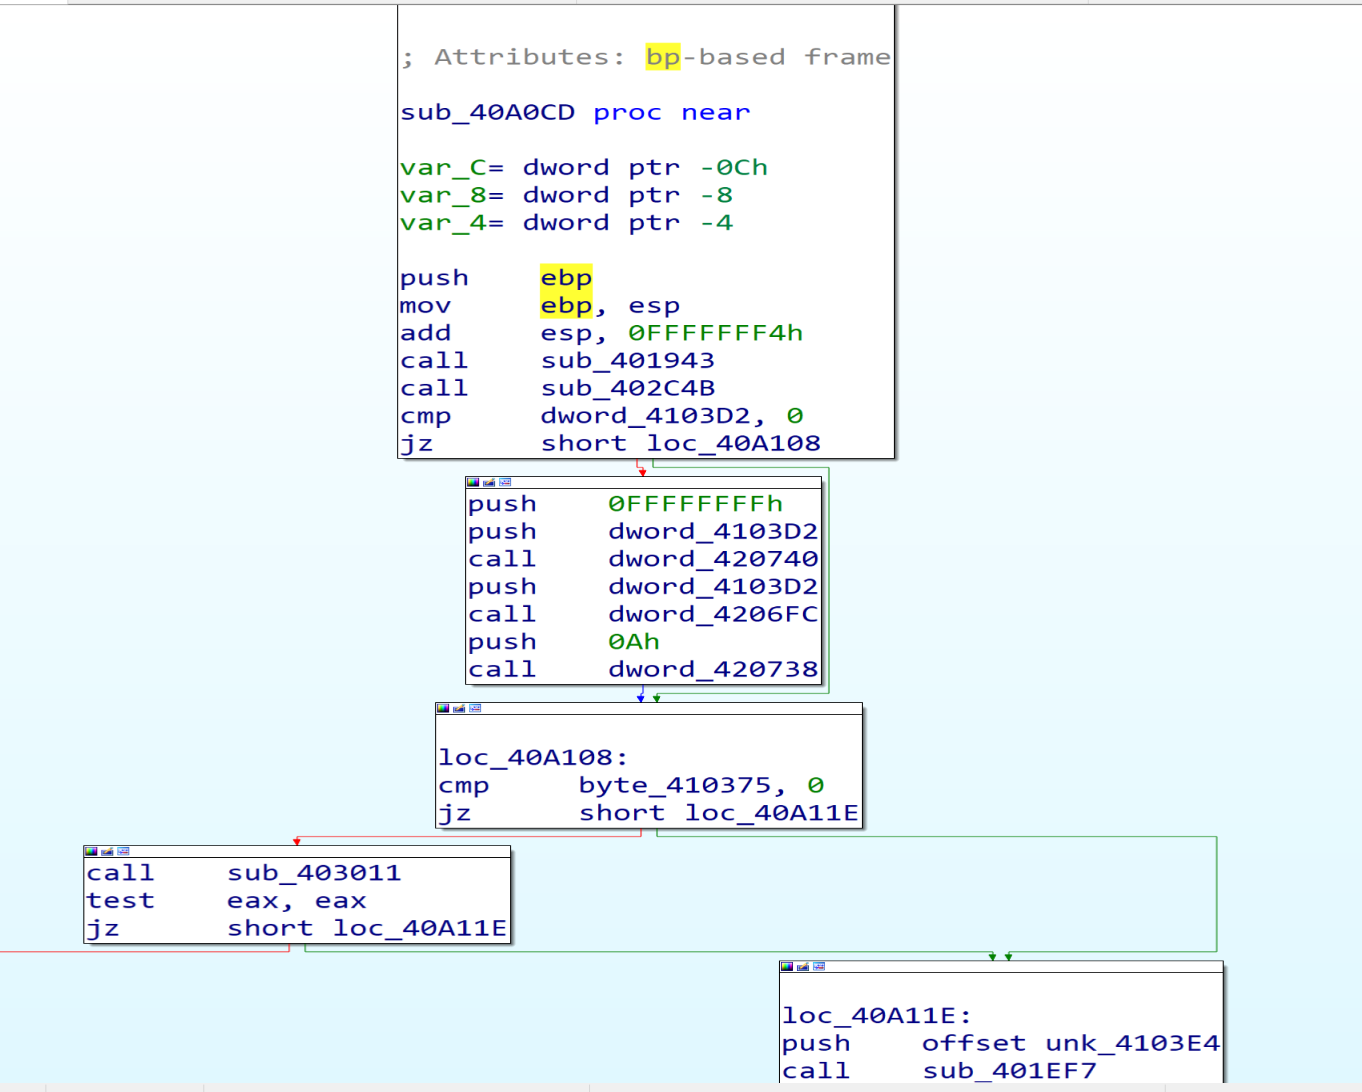
Task: Click the sub_401EF7 call target
Action: pos(1009,1071)
